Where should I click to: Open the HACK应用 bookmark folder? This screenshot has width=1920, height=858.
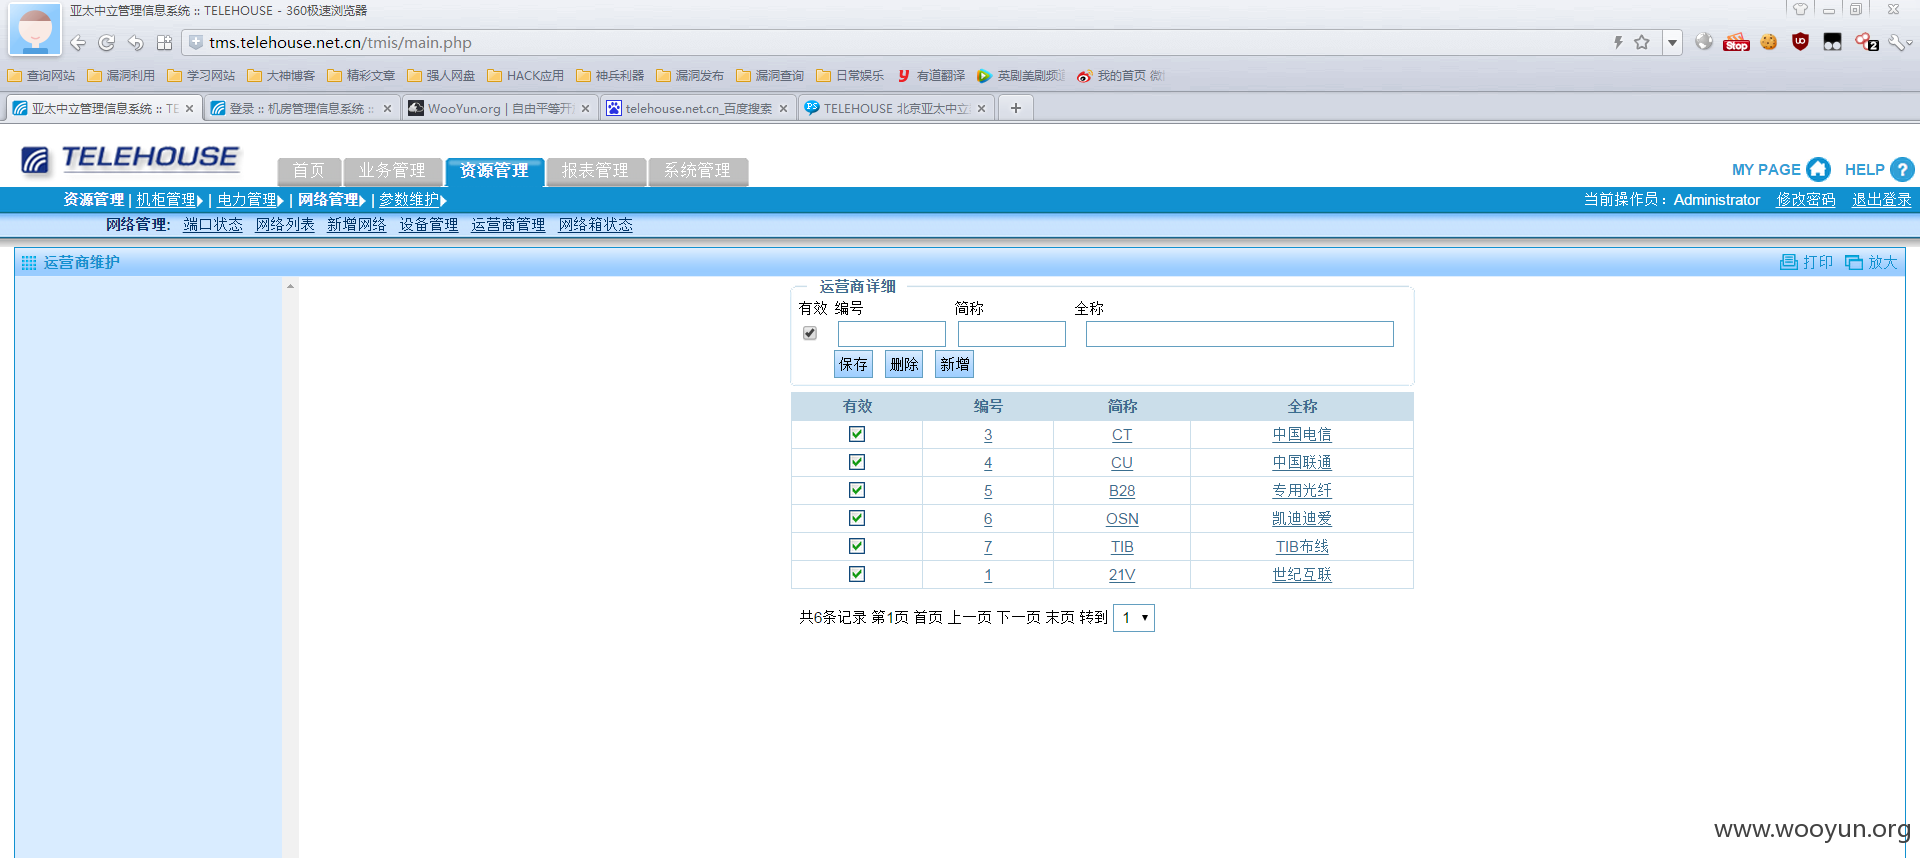tap(526, 76)
